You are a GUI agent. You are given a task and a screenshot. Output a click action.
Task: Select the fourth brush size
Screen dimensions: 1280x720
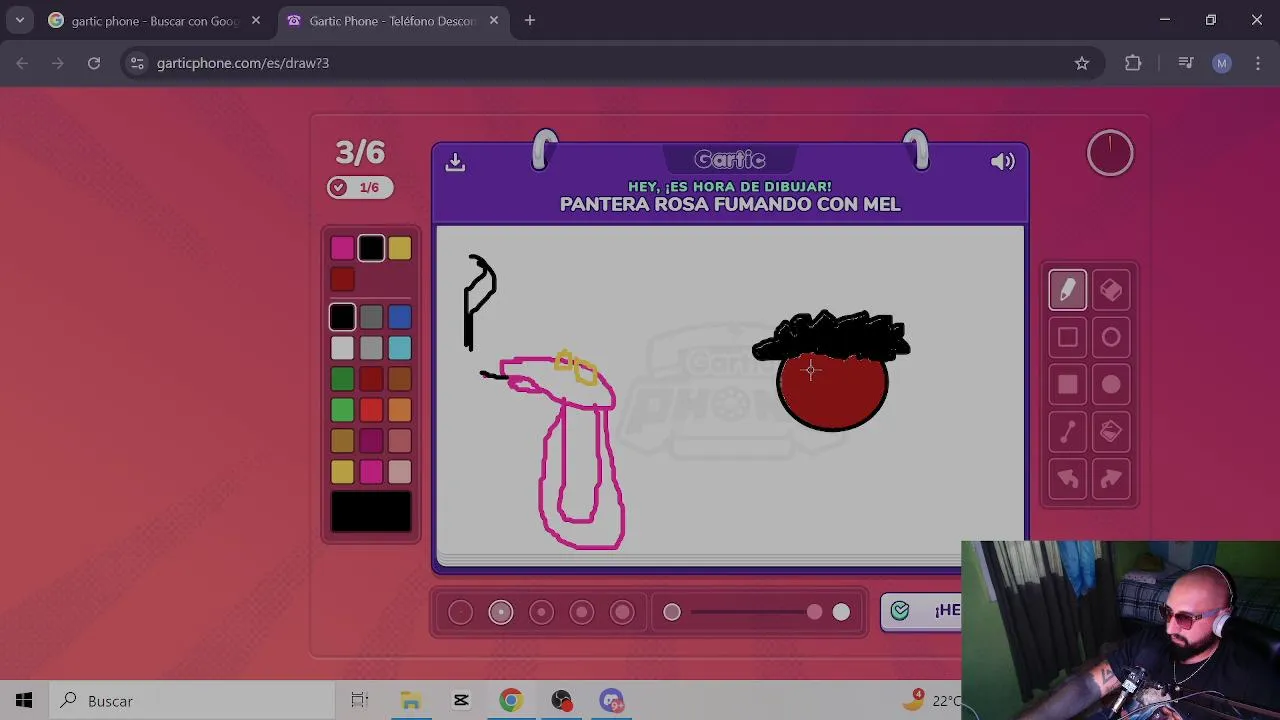[x=582, y=612]
